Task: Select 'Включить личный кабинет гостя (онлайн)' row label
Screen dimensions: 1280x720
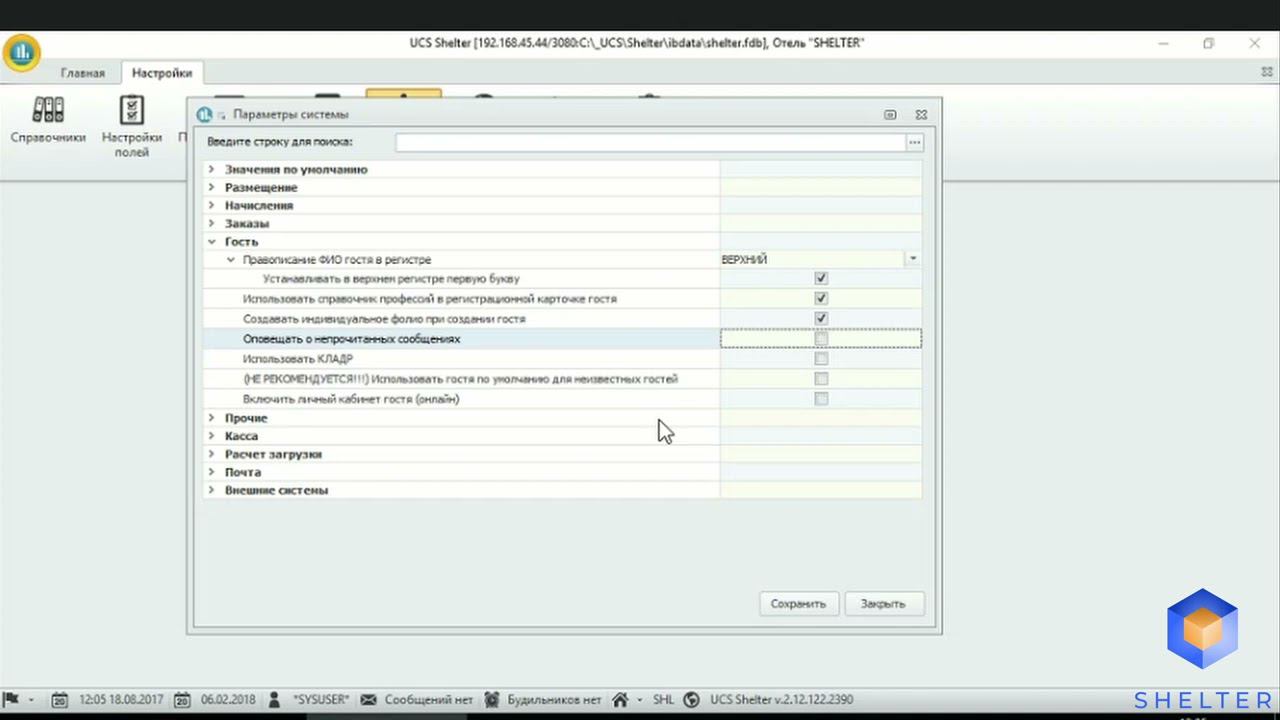Action: tap(351, 399)
